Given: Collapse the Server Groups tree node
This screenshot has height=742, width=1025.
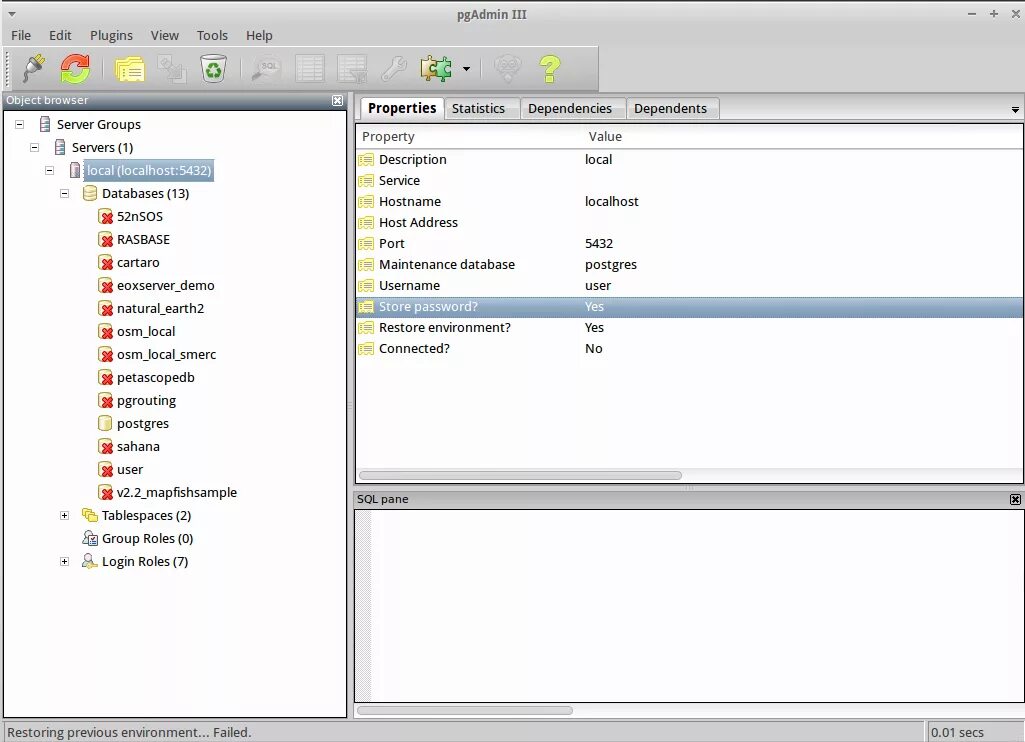Looking at the screenshot, I should click(x=20, y=124).
